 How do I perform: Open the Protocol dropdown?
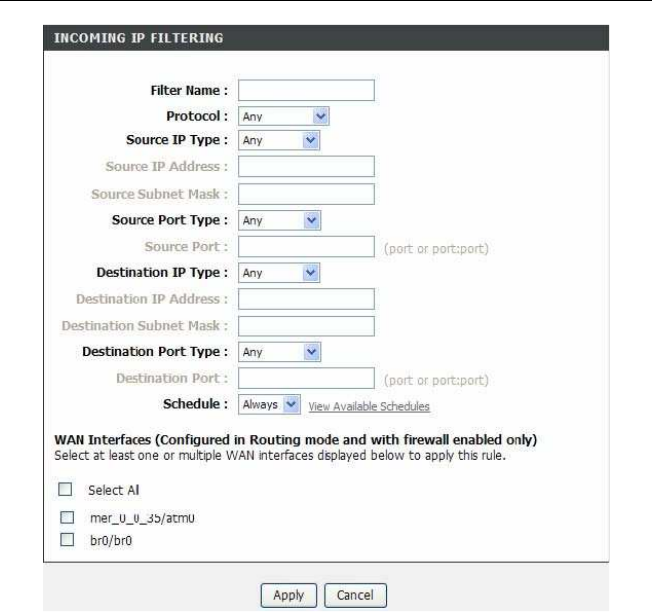tap(284, 116)
